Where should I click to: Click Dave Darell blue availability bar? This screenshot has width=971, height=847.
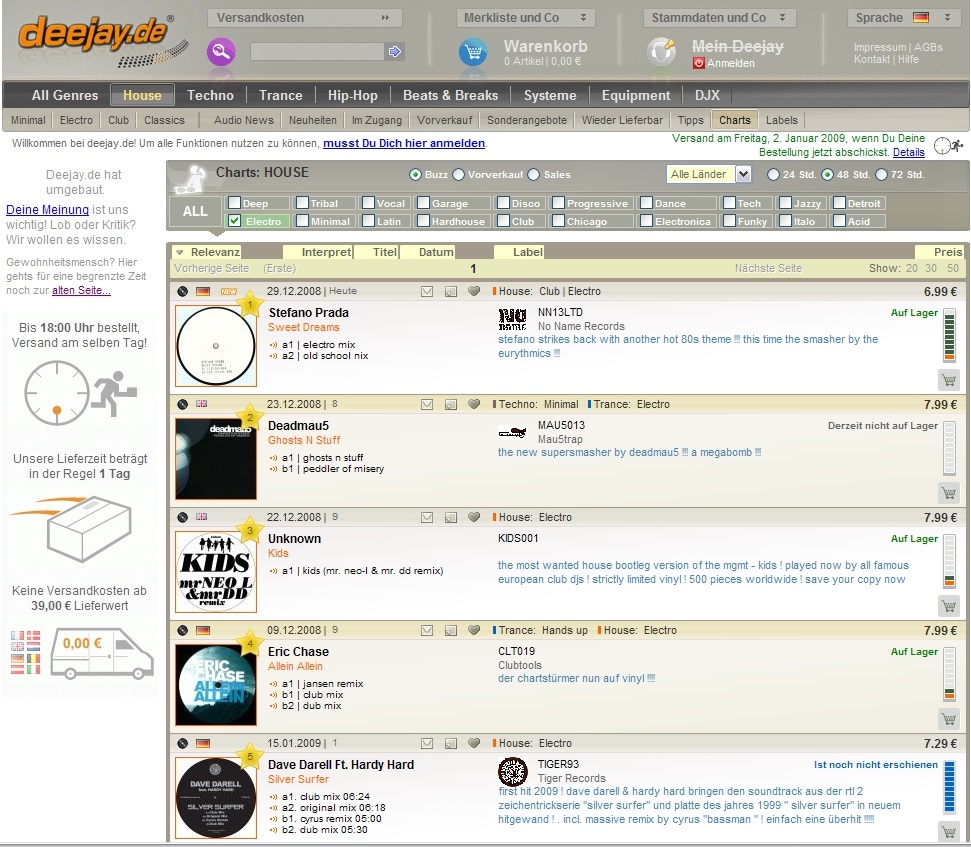(x=949, y=788)
